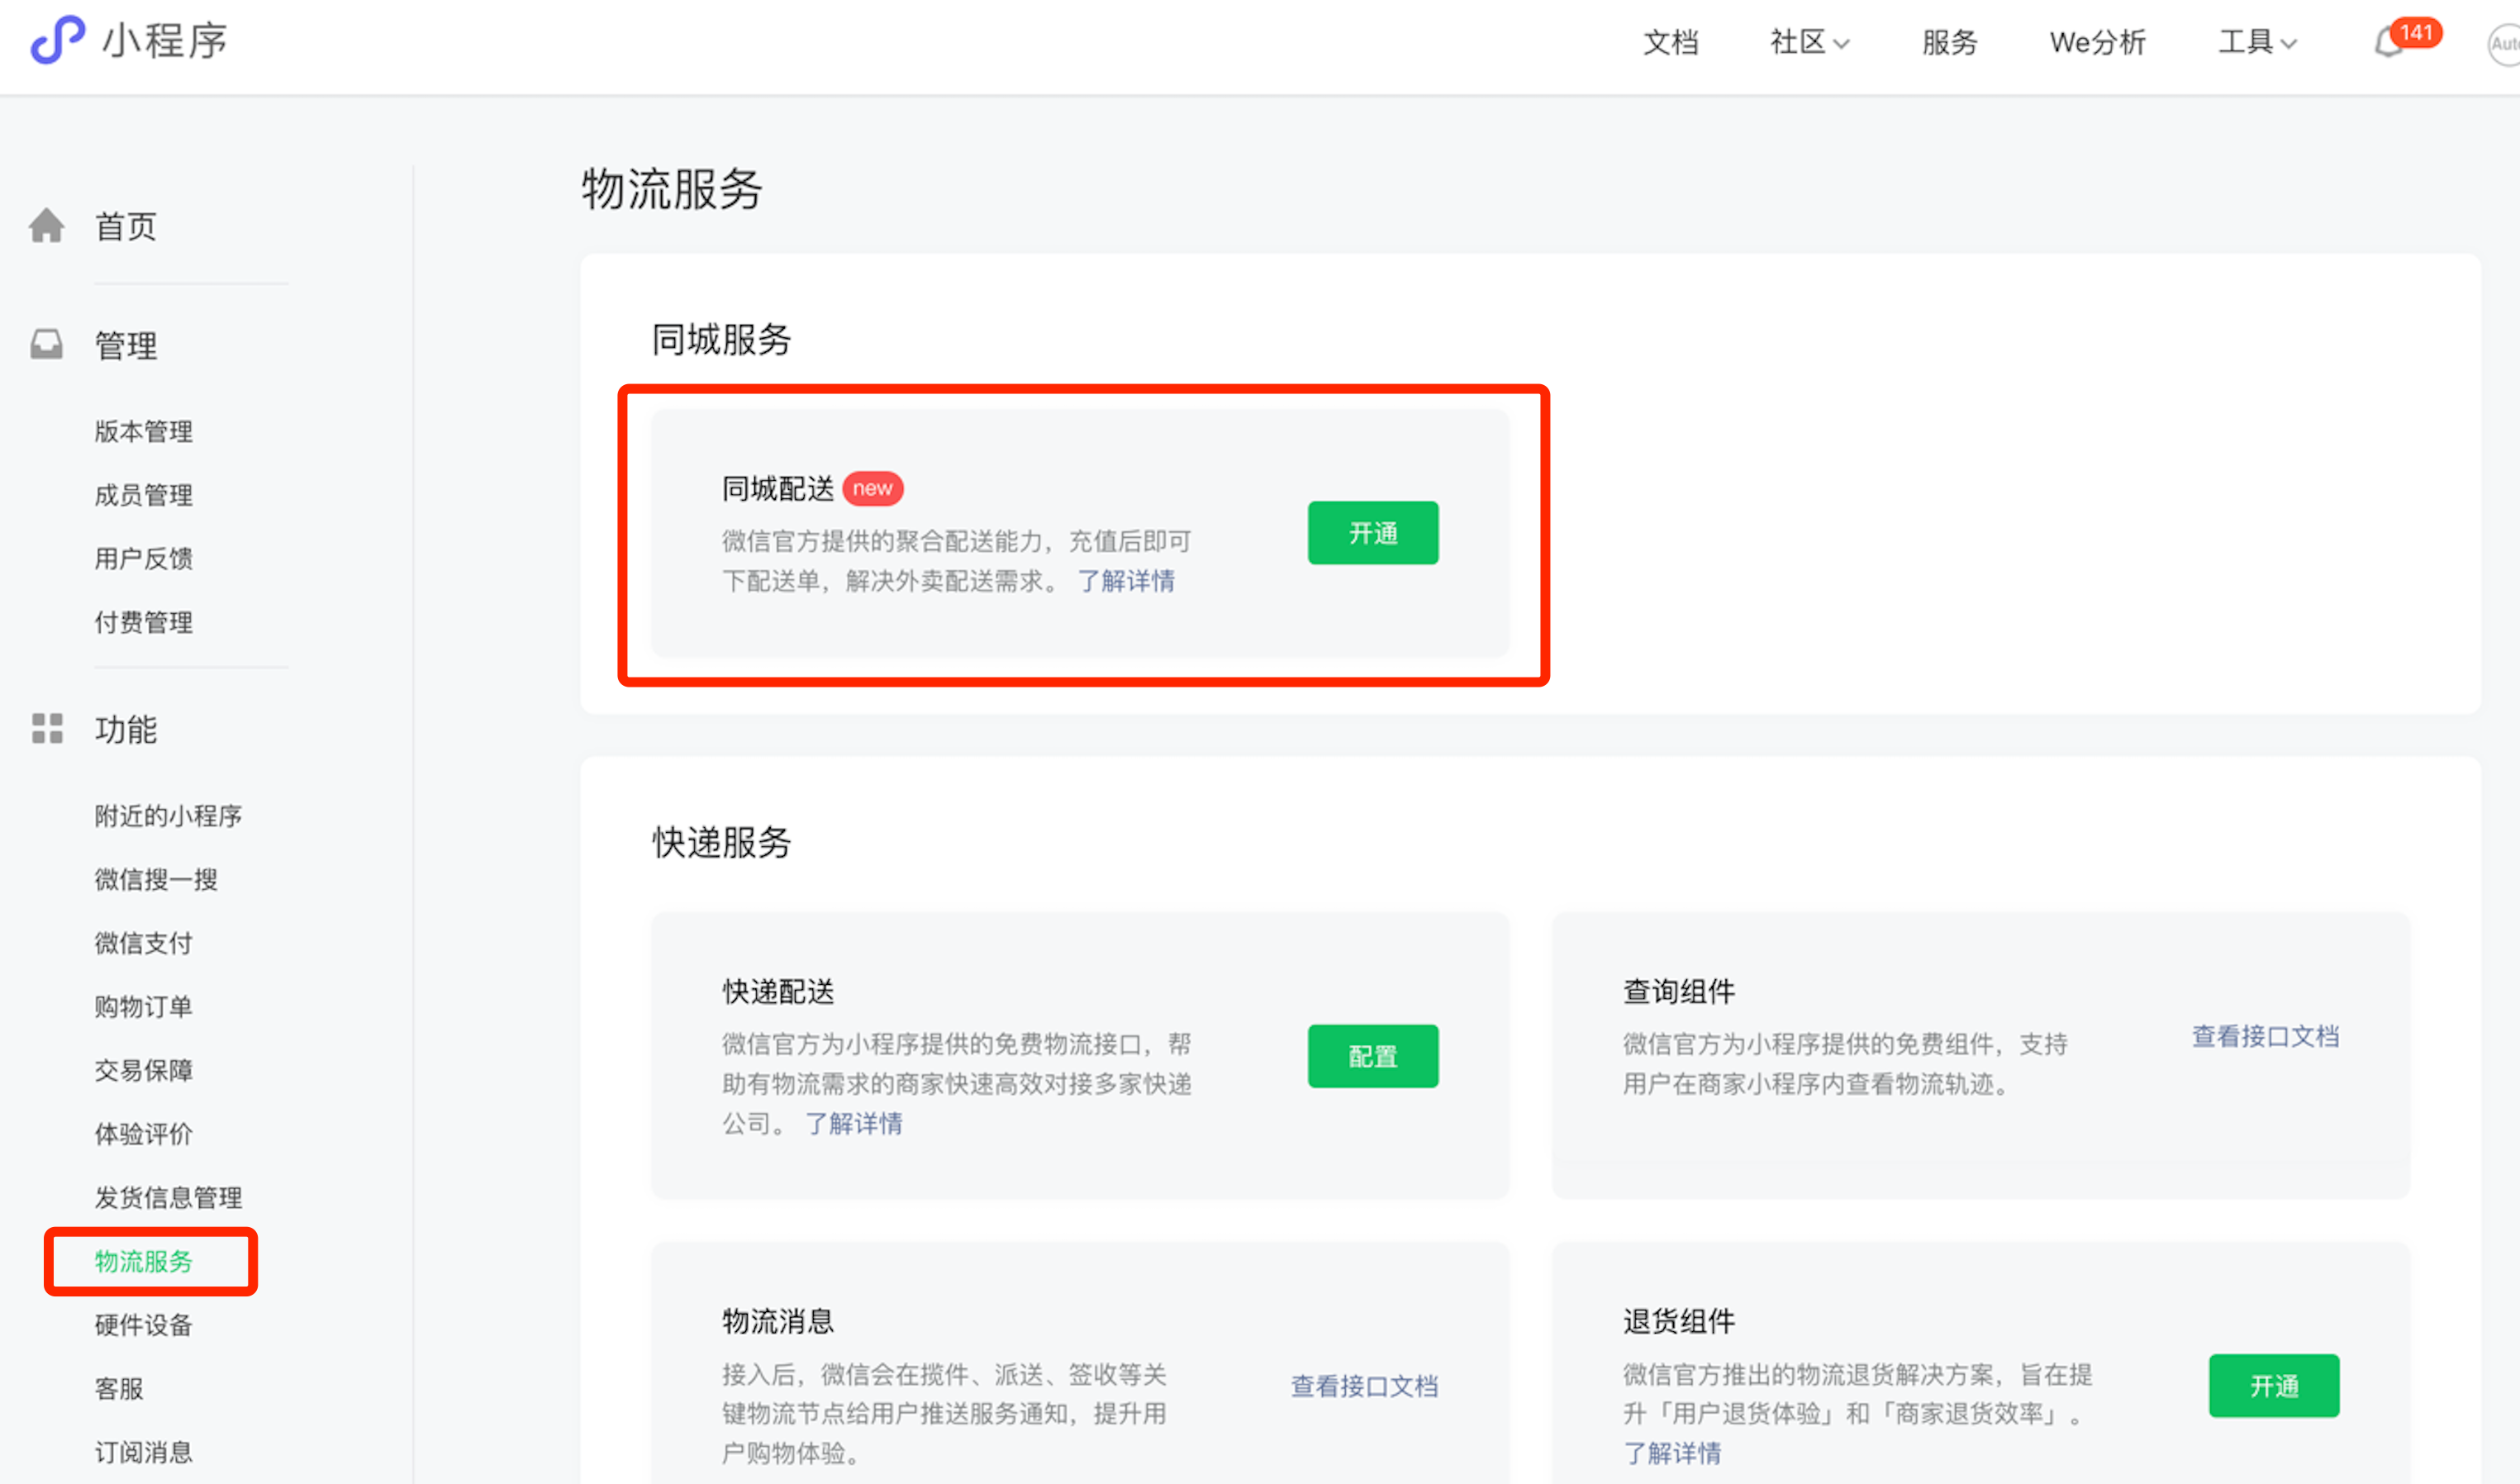Open 查看接口文档 link for 物流消息
2520x1484 pixels.
[1364, 1386]
